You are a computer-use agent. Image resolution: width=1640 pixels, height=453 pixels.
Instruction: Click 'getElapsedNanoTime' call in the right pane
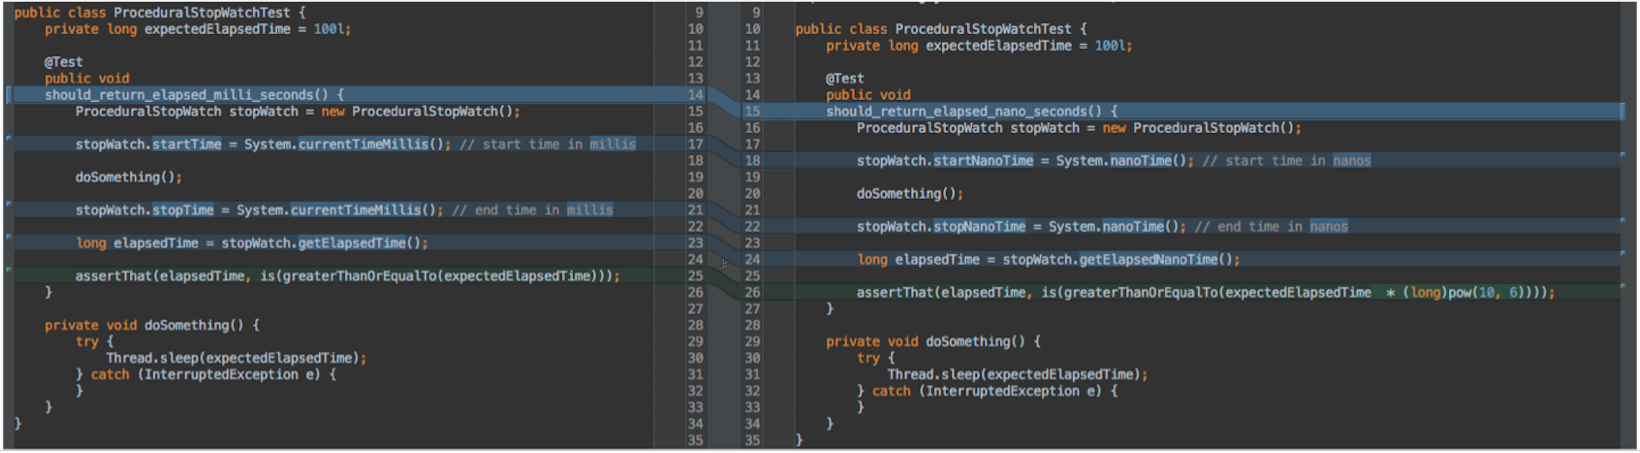pos(1148,260)
